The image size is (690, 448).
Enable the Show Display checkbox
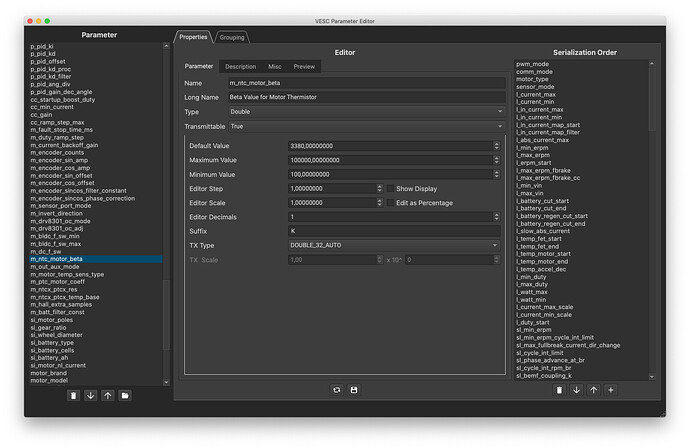click(390, 188)
